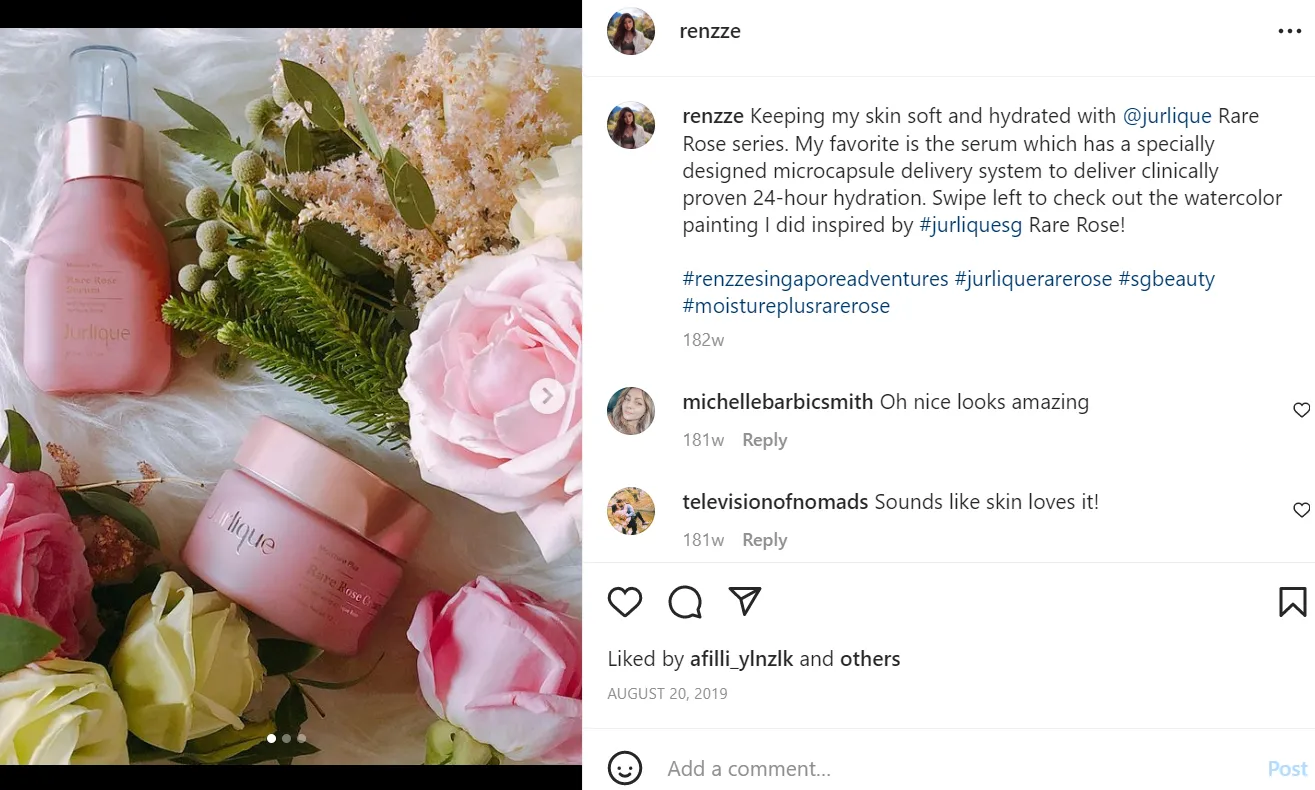Screen dimensions: 1315x790
Task: Like televisionofnomads' comment heart
Action: [1301, 510]
